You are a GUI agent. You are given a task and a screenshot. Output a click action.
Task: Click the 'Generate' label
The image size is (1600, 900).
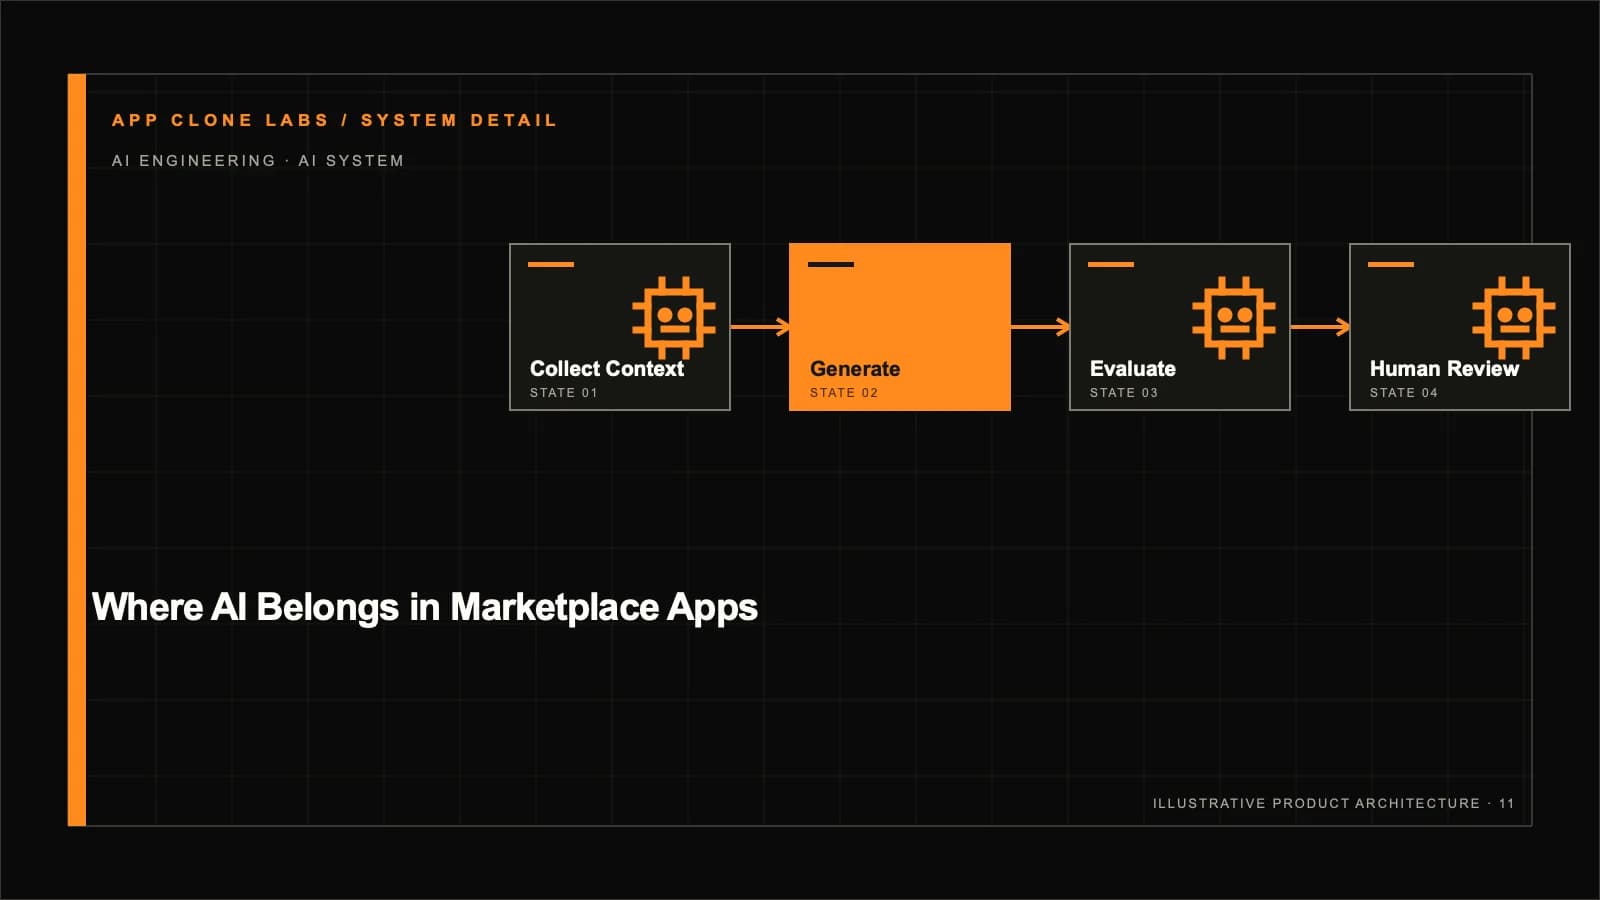pyautogui.click(x=855, y=369)
